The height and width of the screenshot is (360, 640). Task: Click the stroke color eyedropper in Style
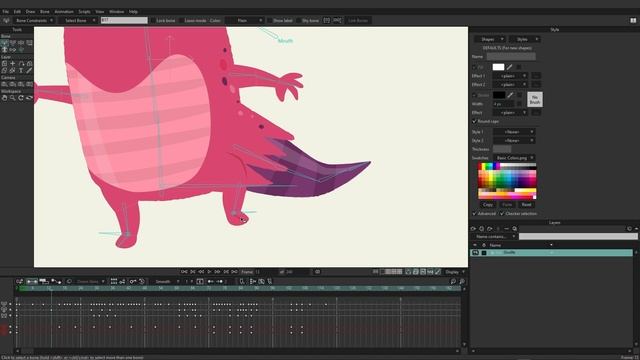tap(510, 95)
